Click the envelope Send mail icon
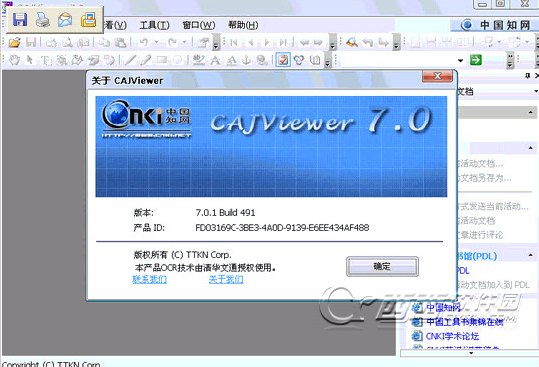 point(65,20)
